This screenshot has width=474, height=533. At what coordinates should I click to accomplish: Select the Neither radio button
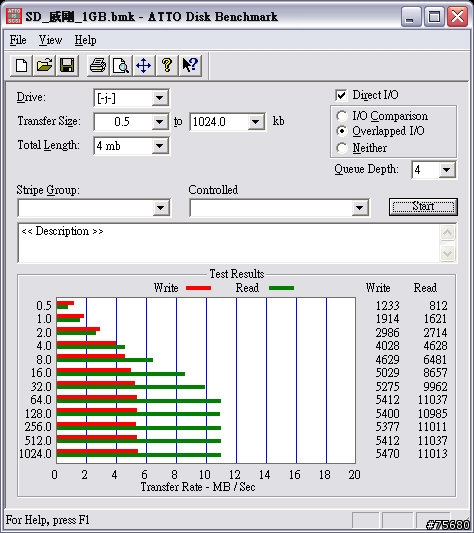[341, 148]
